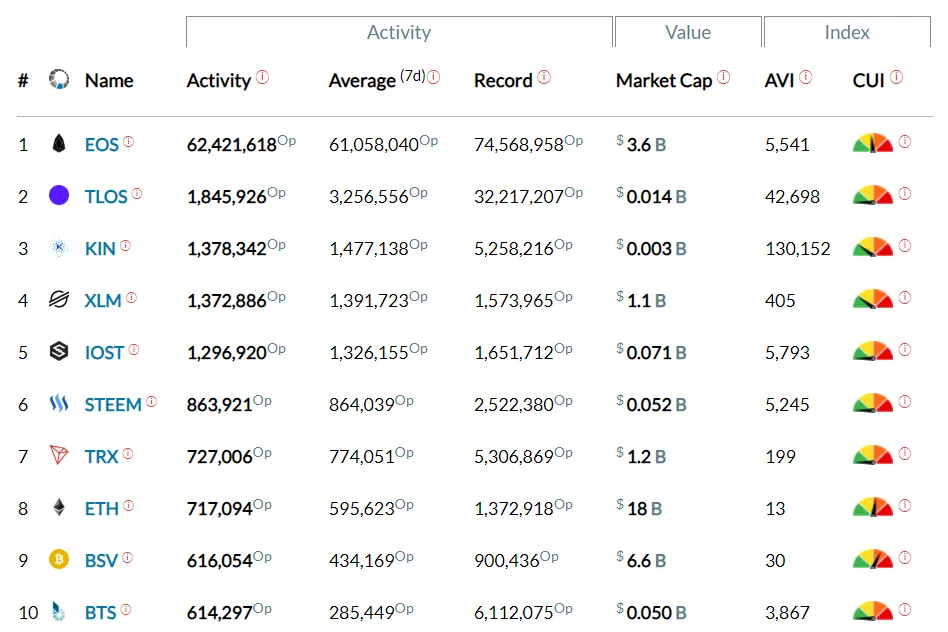Click the IOST hexagon logo icon
Image resolution: width=948 pixels, height=632 pixels.
coord(59,351)
